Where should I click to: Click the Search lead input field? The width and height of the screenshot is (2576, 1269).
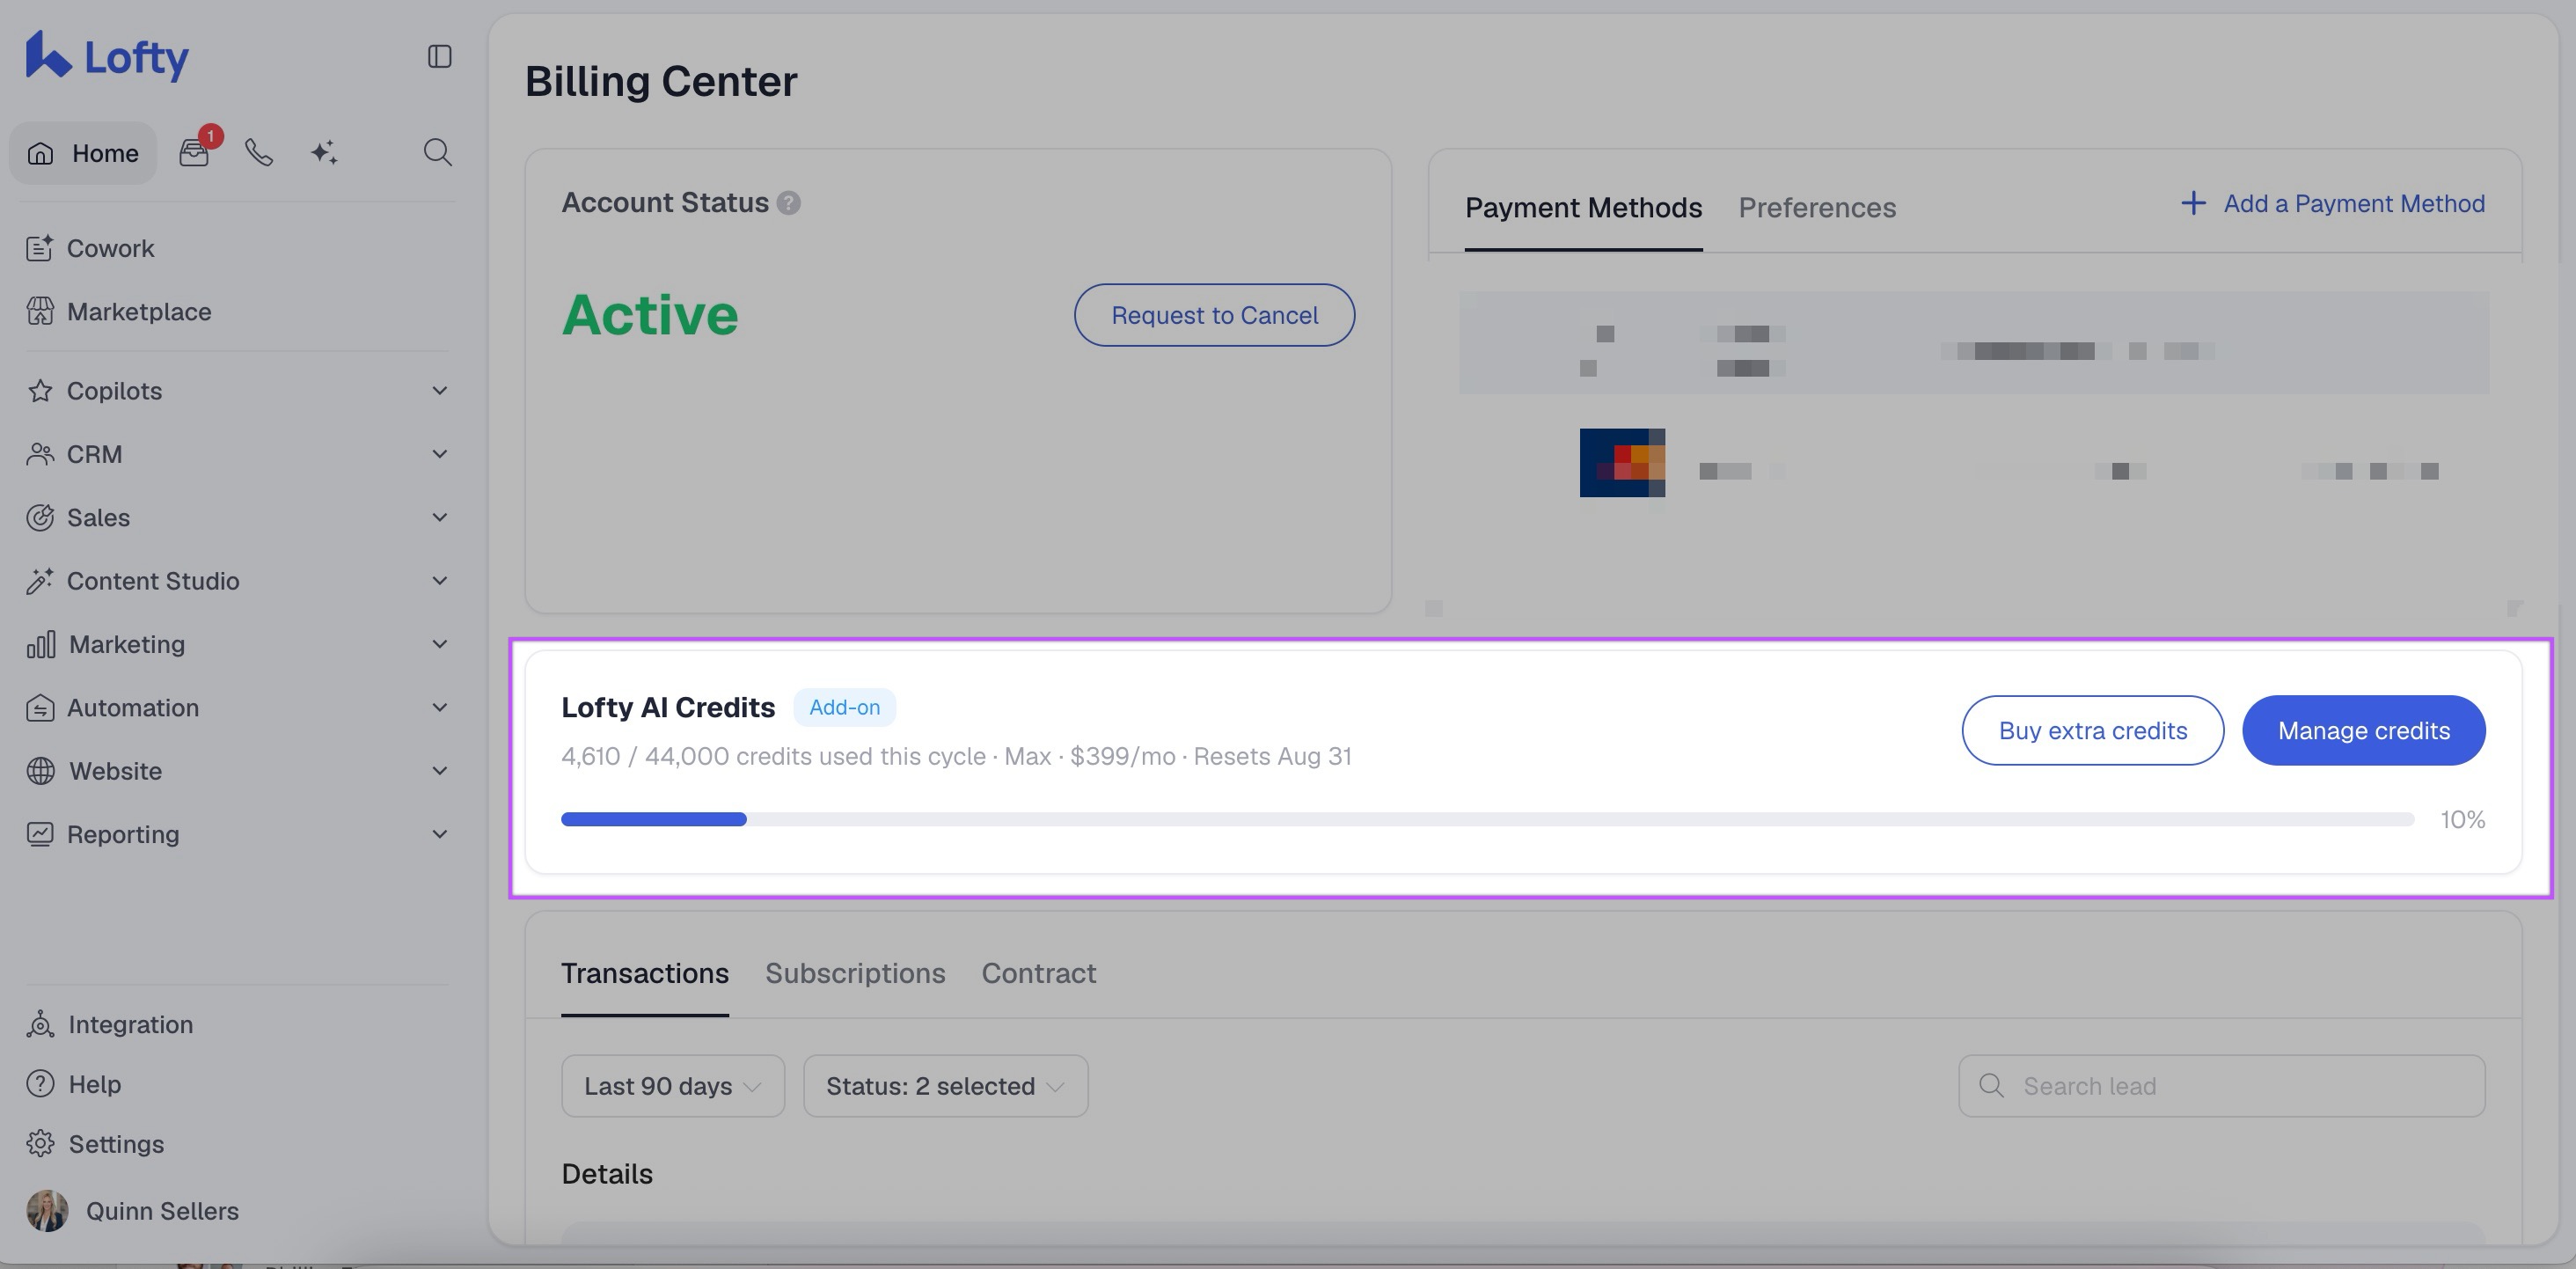tap(2221, 1086)
